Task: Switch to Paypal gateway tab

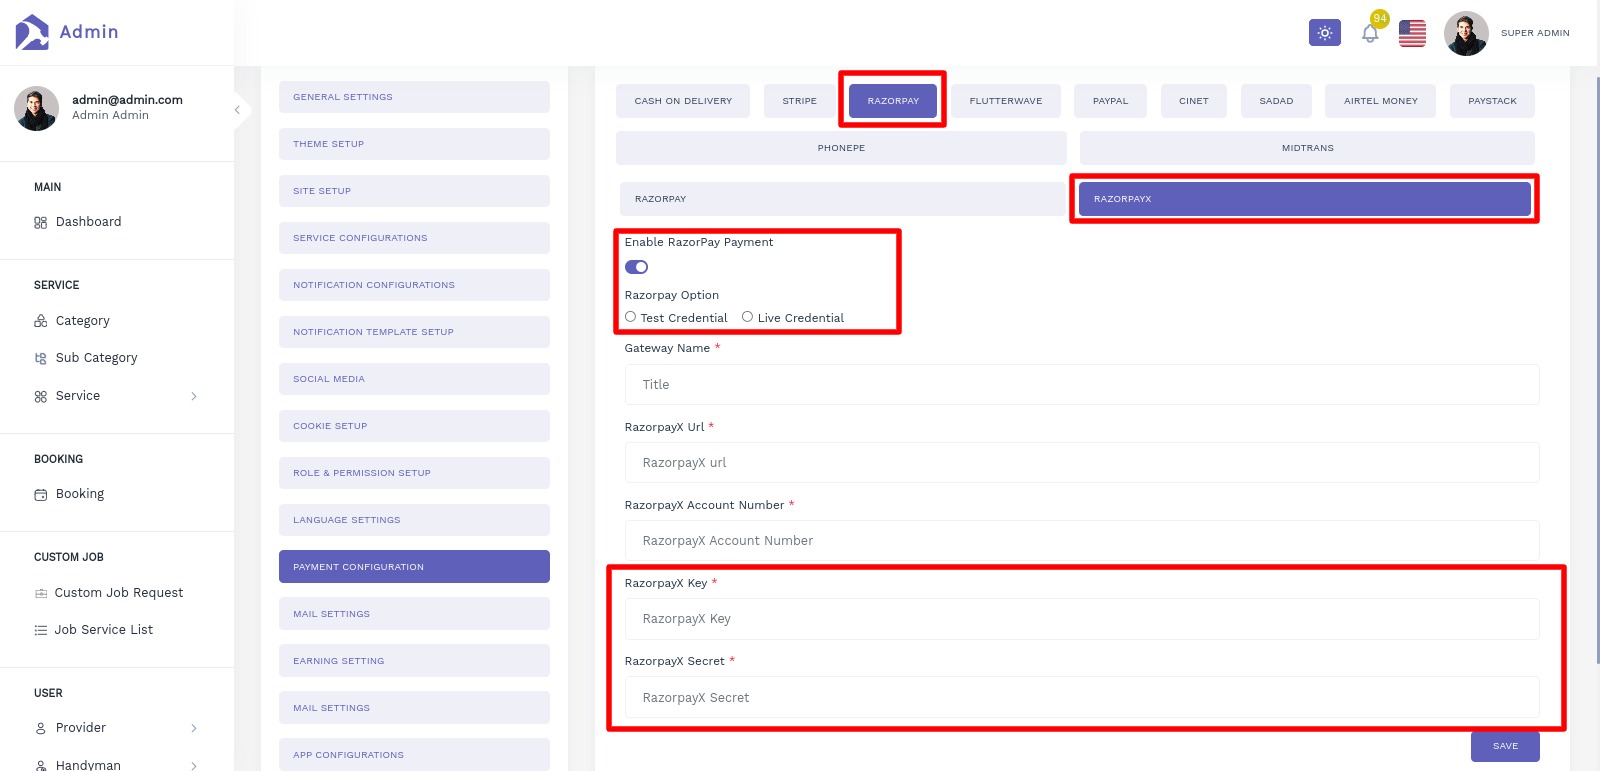Action: pyautogui.click(x=1110, y=101)
